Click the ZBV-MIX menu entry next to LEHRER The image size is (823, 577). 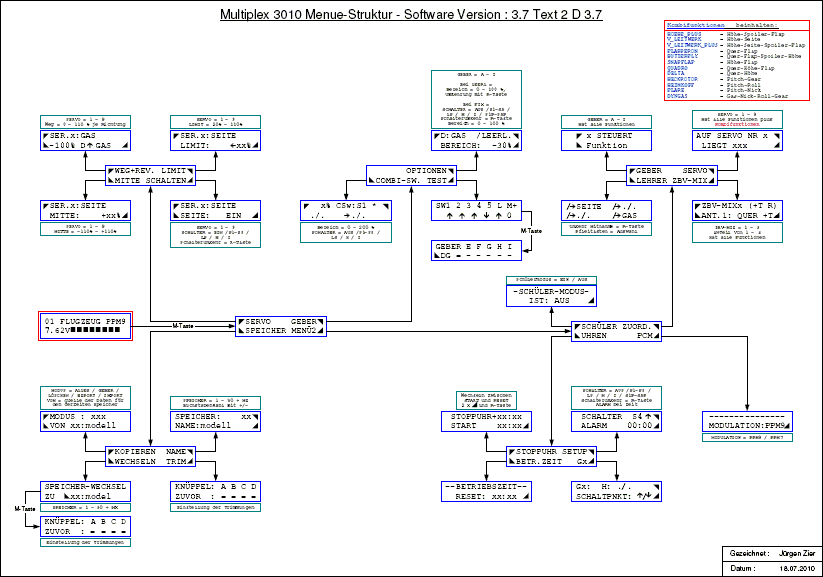click(x=690, y=181)
